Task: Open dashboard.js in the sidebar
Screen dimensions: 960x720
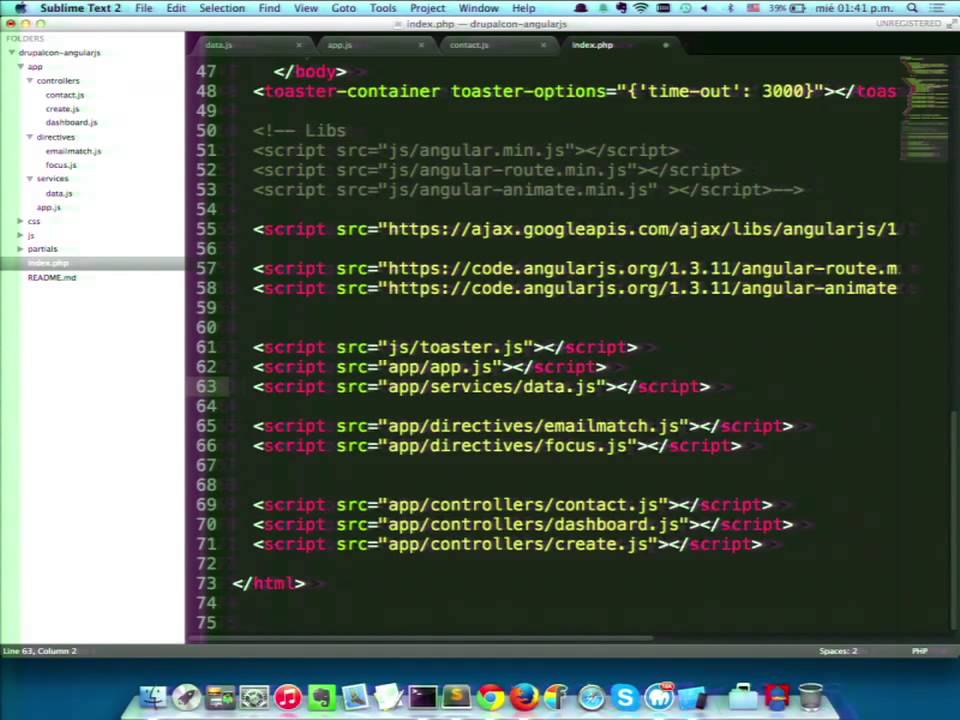Action: [x=71, y=122]
